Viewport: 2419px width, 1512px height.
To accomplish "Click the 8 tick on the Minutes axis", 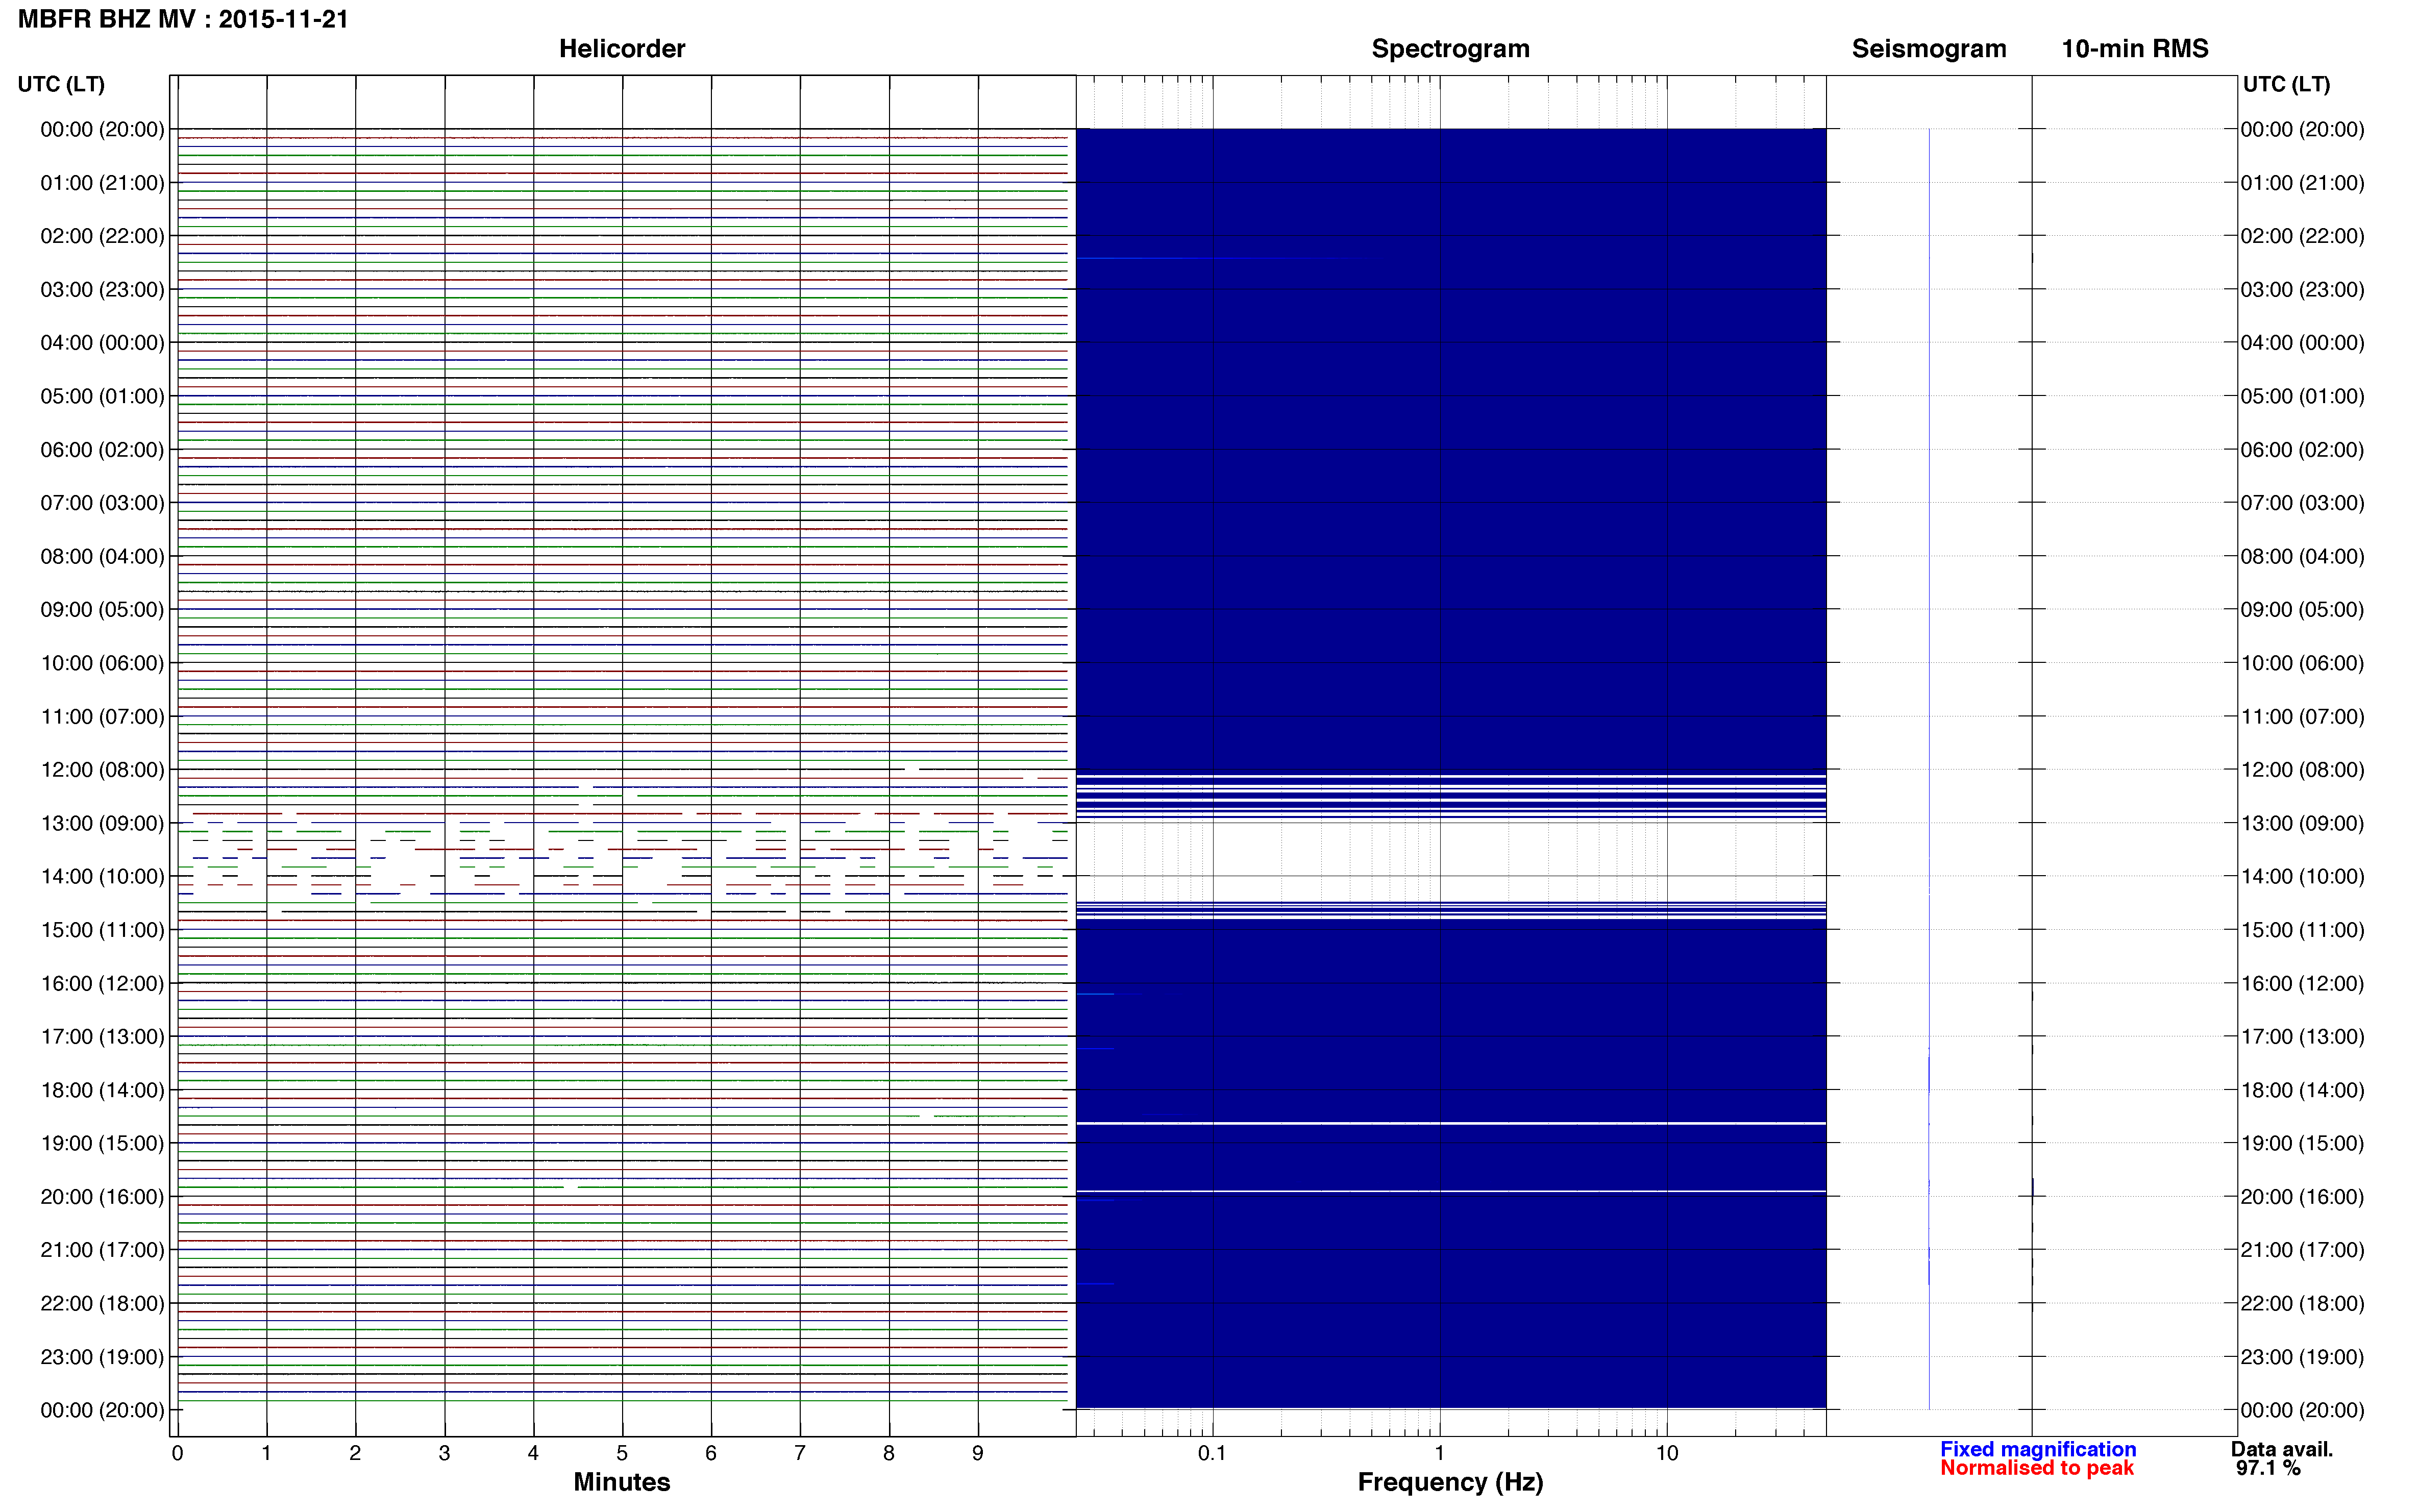I will [889, 1454].
